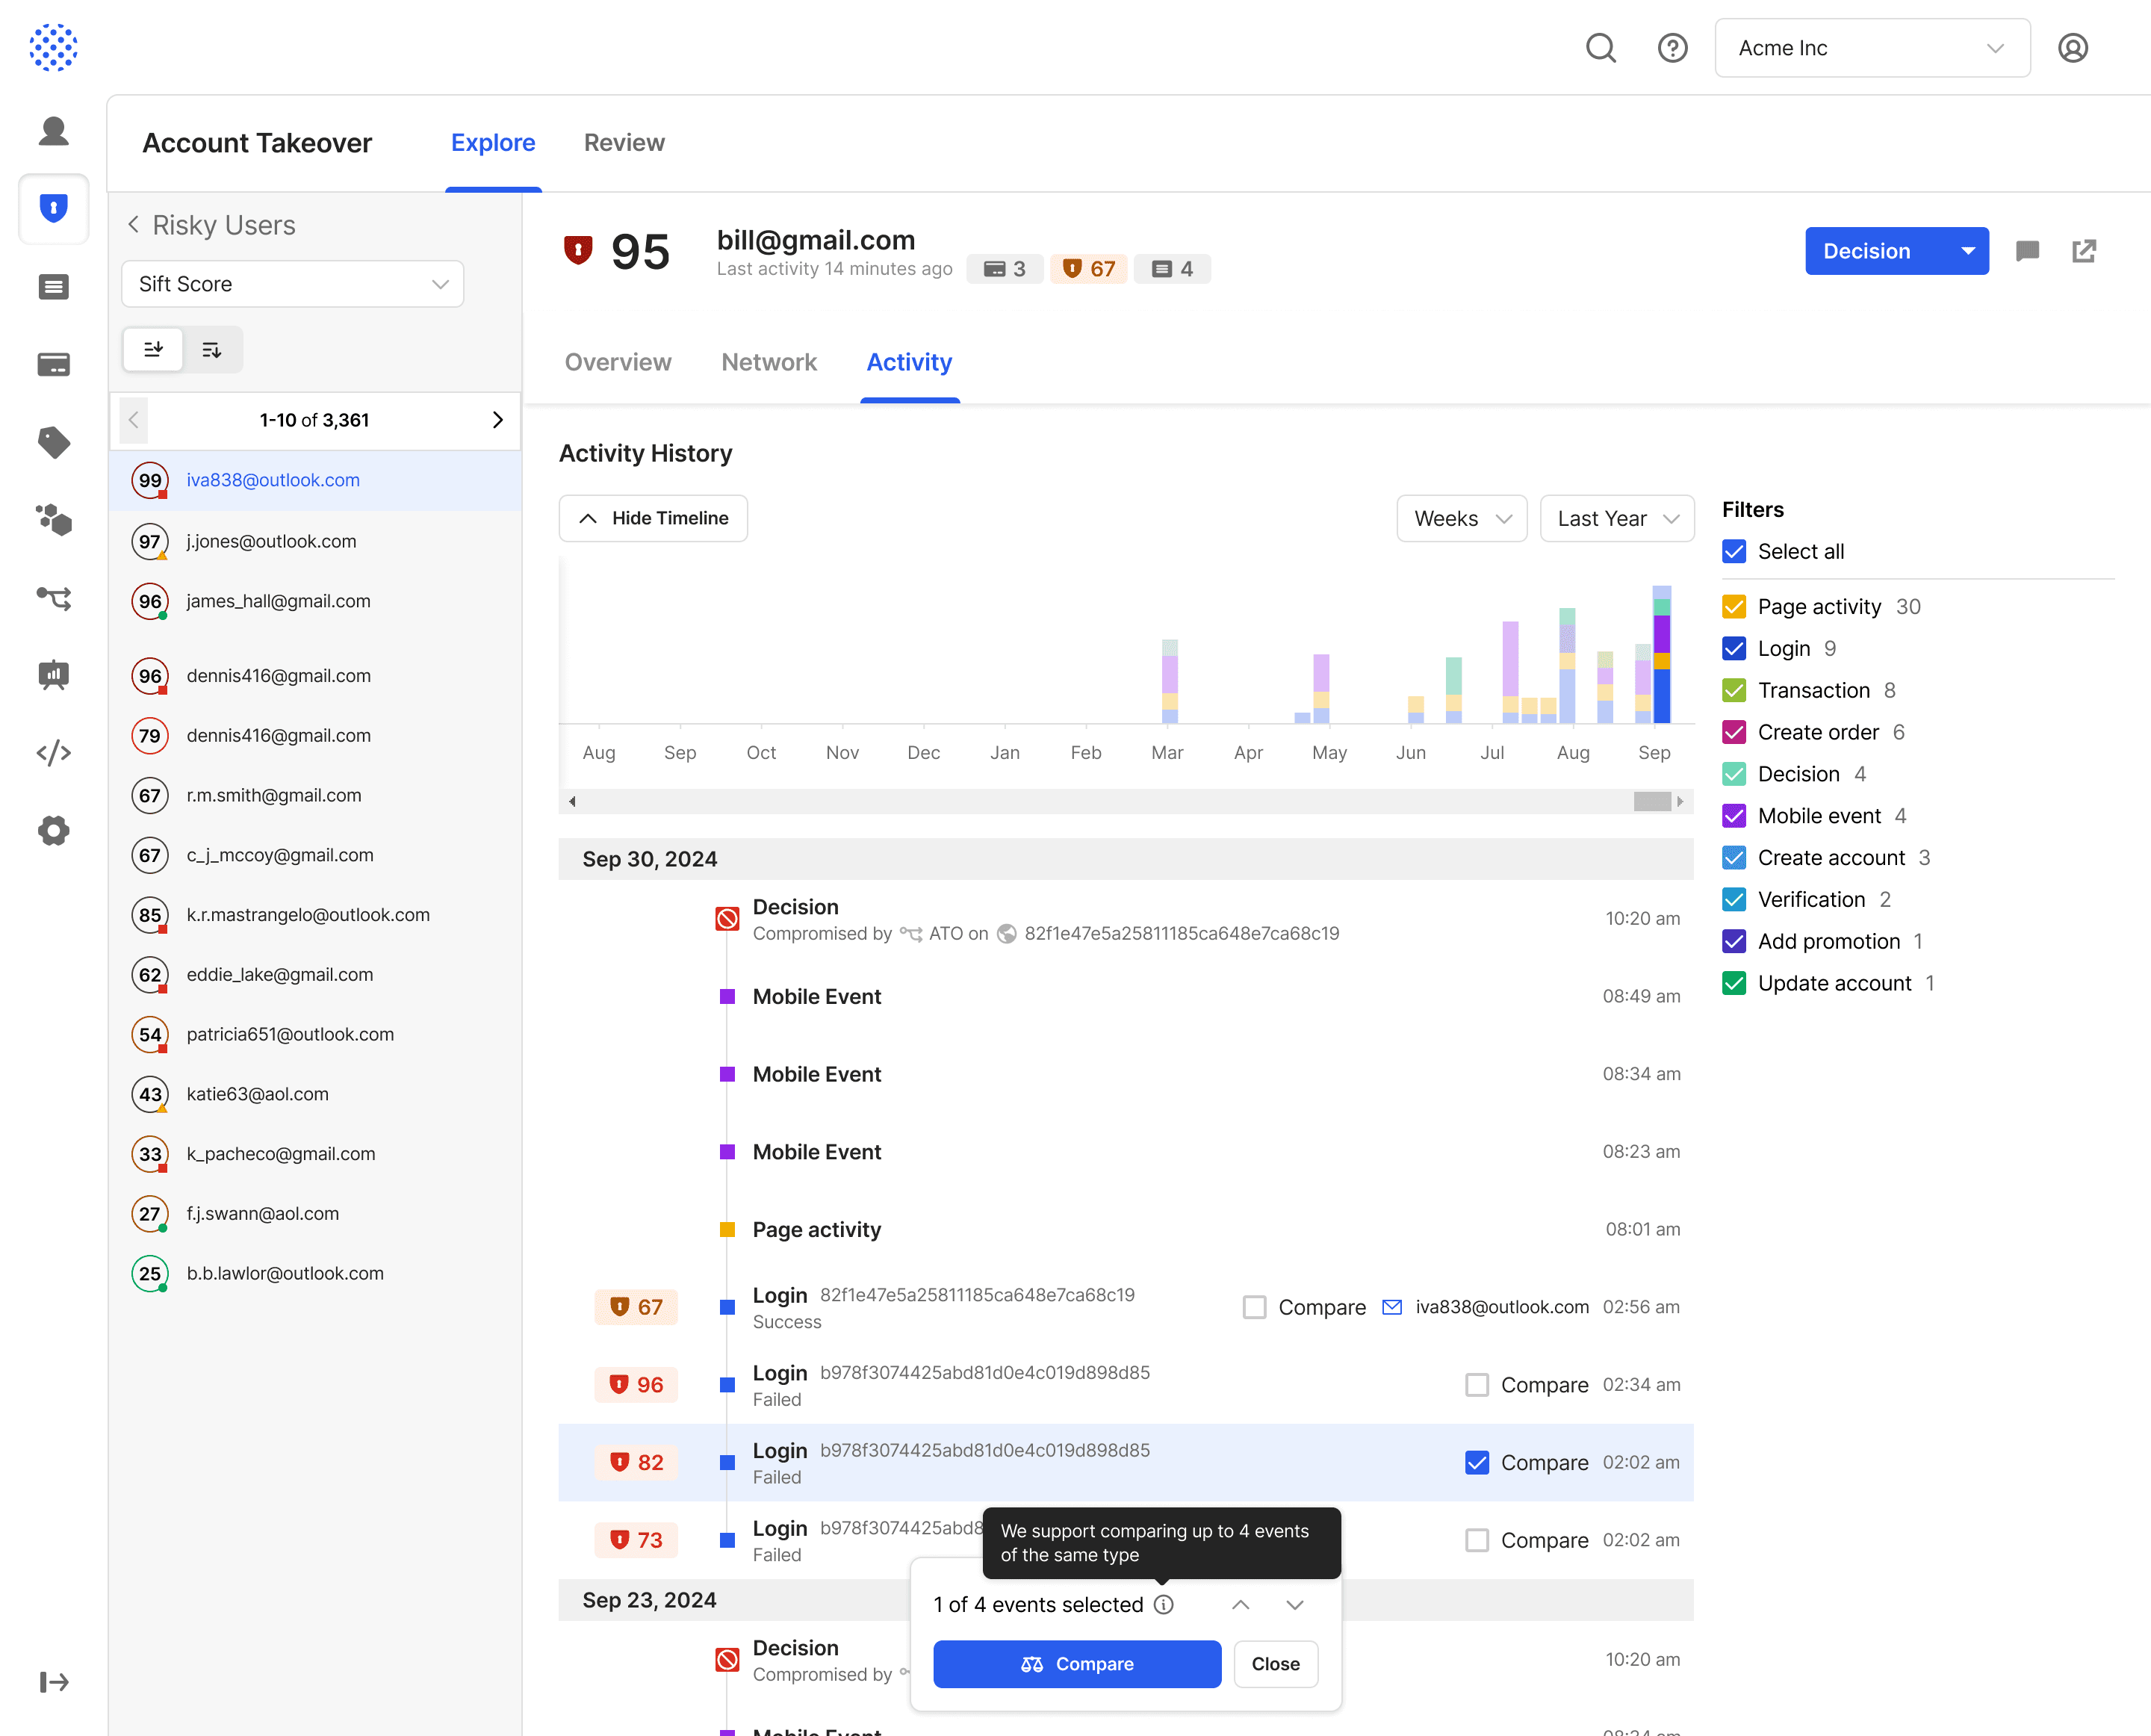Expand the Sift Score sort dropdown
Image resolution: width=2151 pixels, height=1736 pixels.
(x=292, y=284)
